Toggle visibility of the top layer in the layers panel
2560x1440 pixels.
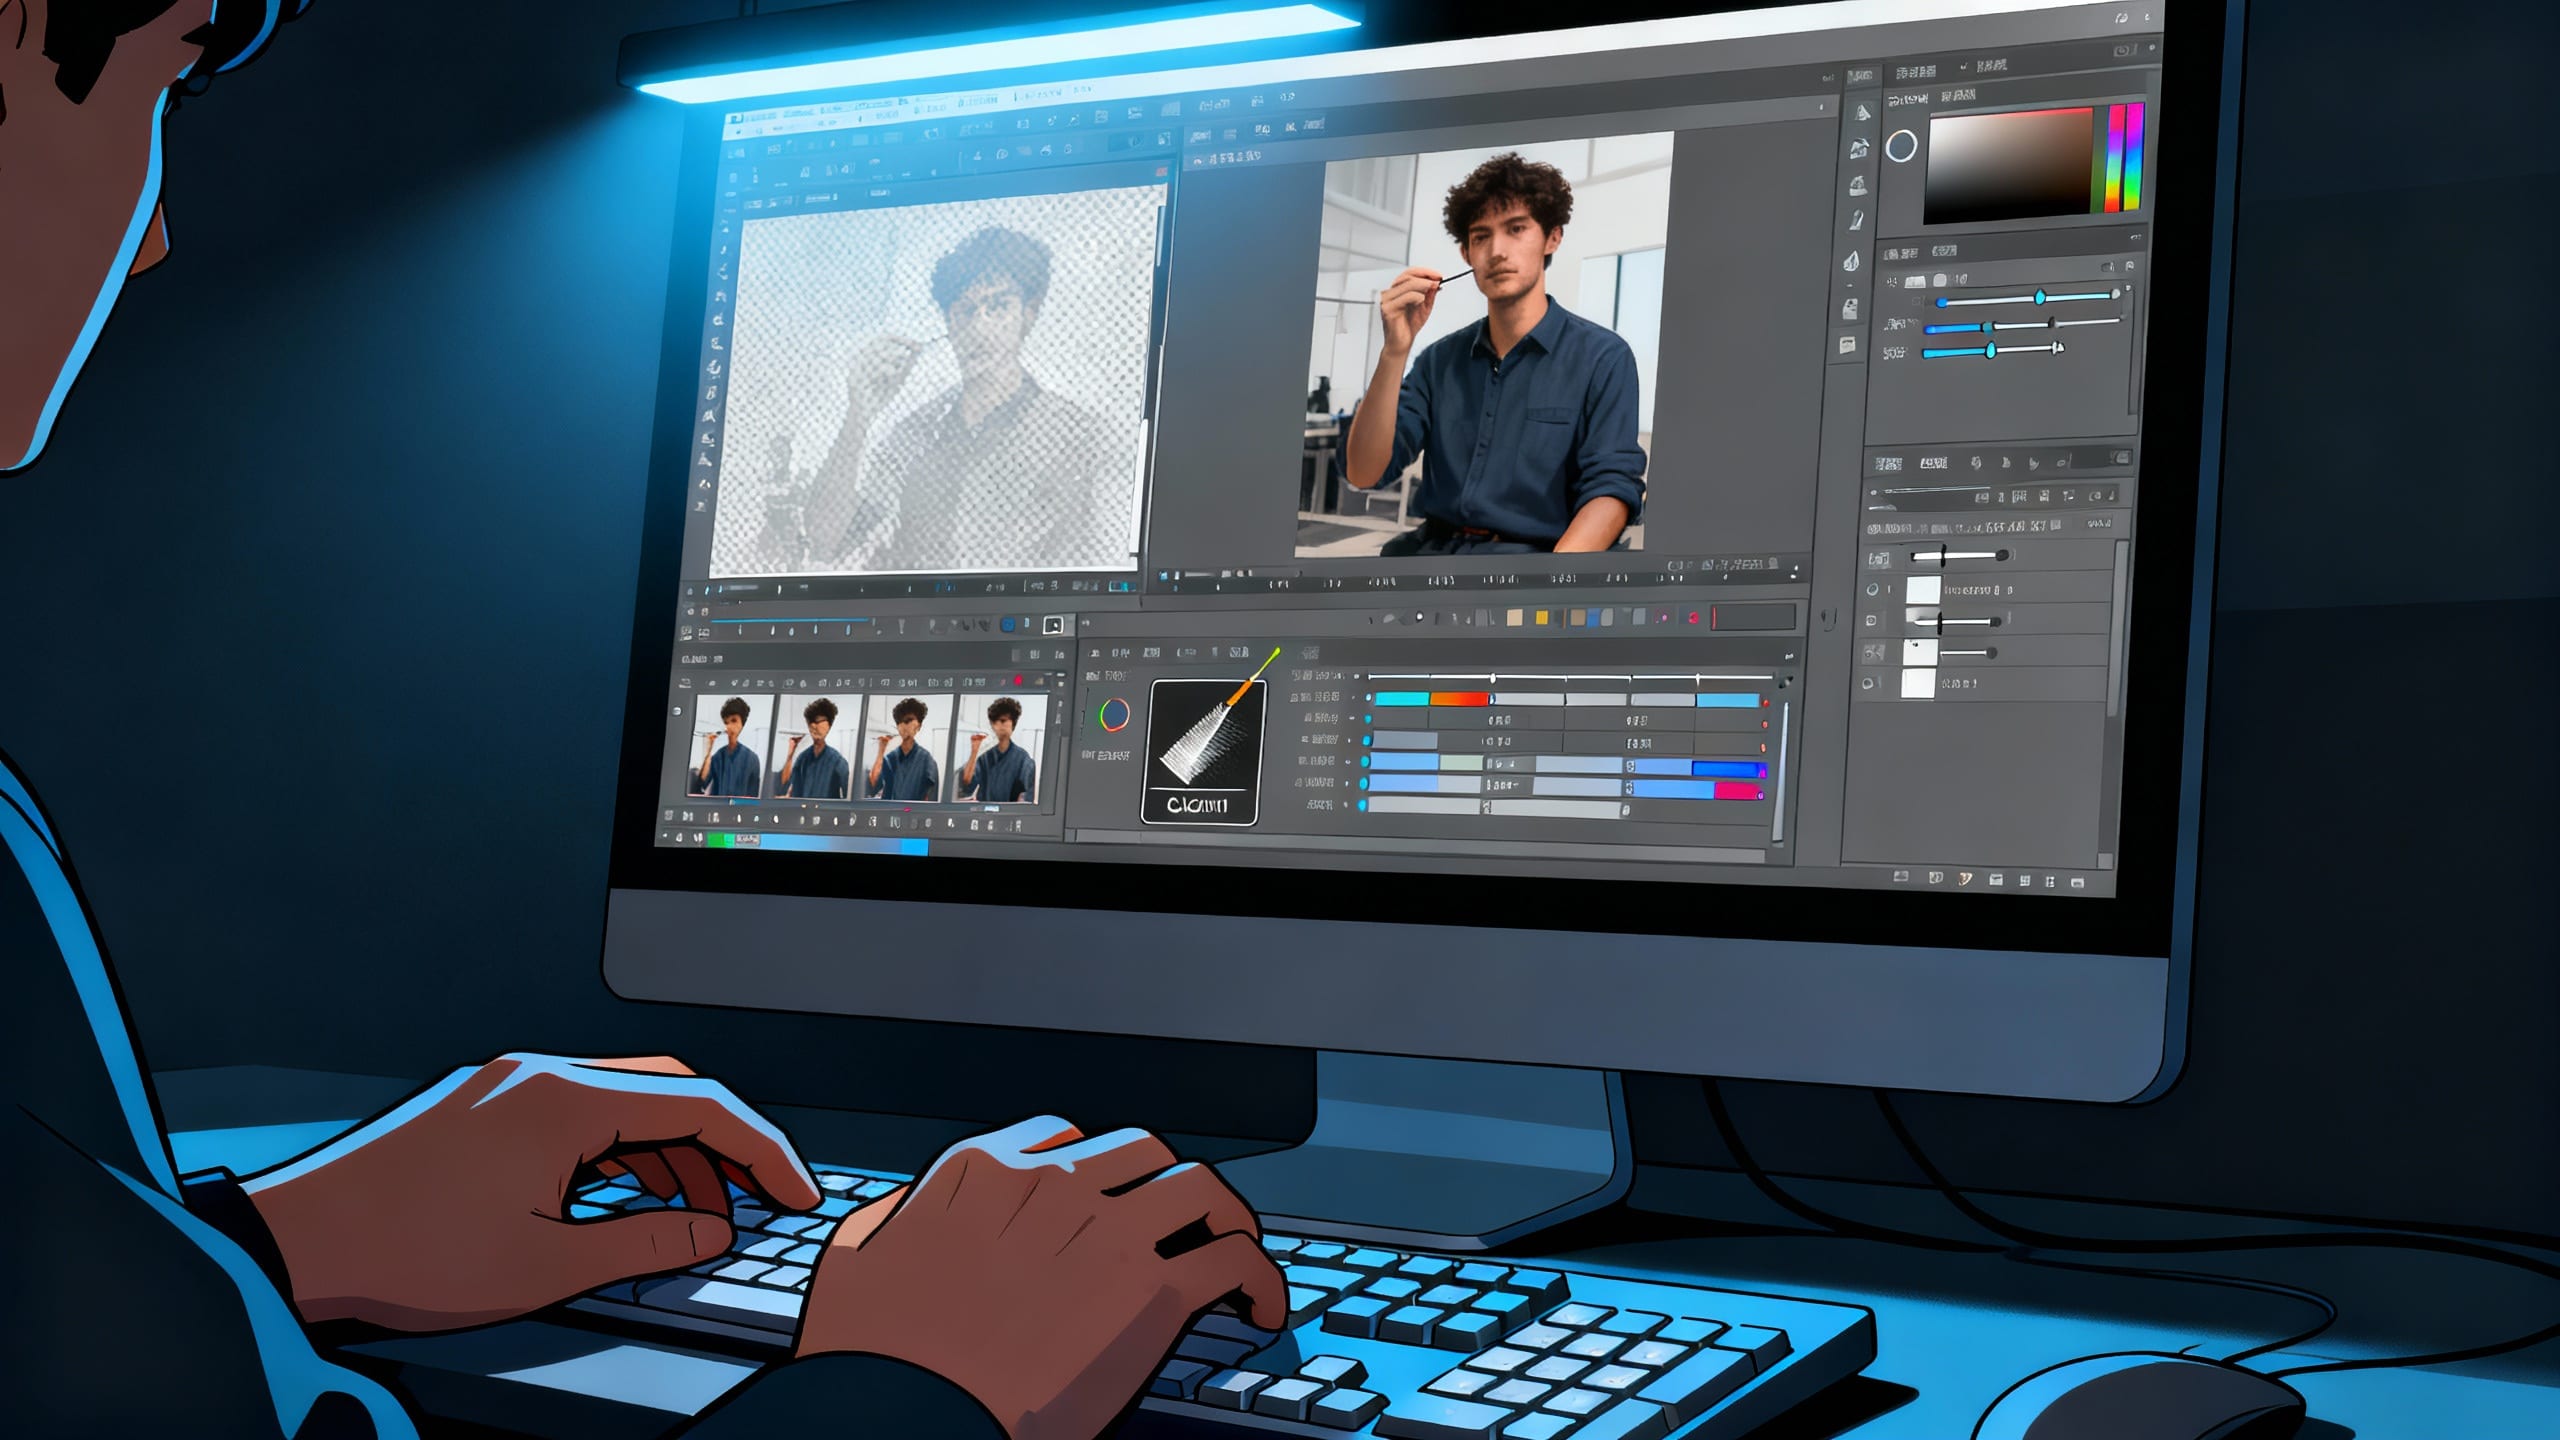click(1872, 588)
